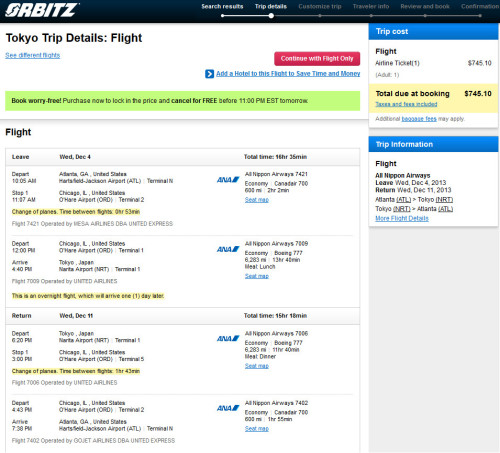Click the Continue with Flight Only button

[x=317, y=59]
